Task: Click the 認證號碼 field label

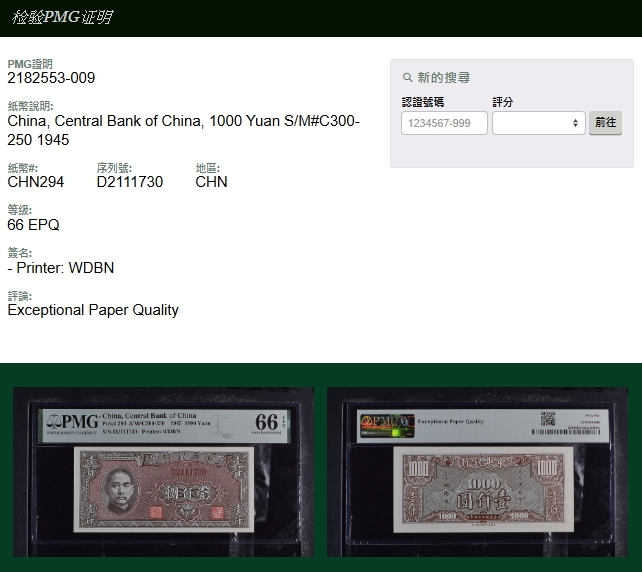Action: [x=423, y=102]
